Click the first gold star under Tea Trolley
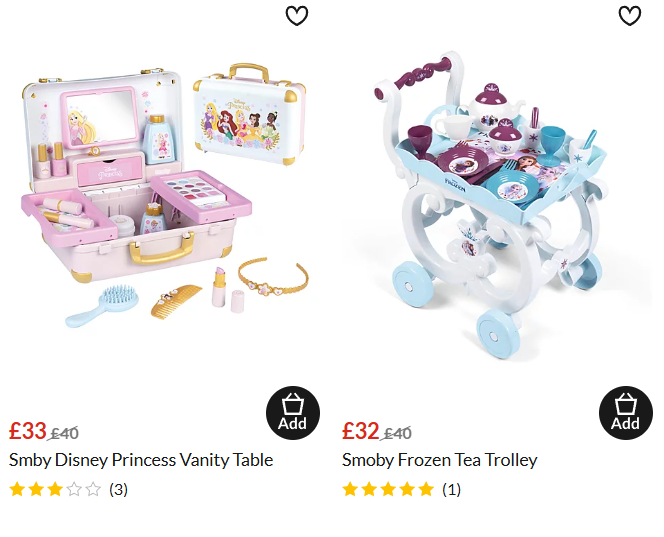This screenshot has height=537, width=664. click(350, 489)
